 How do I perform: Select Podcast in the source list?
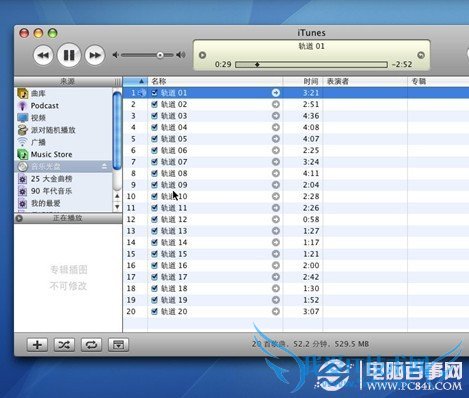64,106
